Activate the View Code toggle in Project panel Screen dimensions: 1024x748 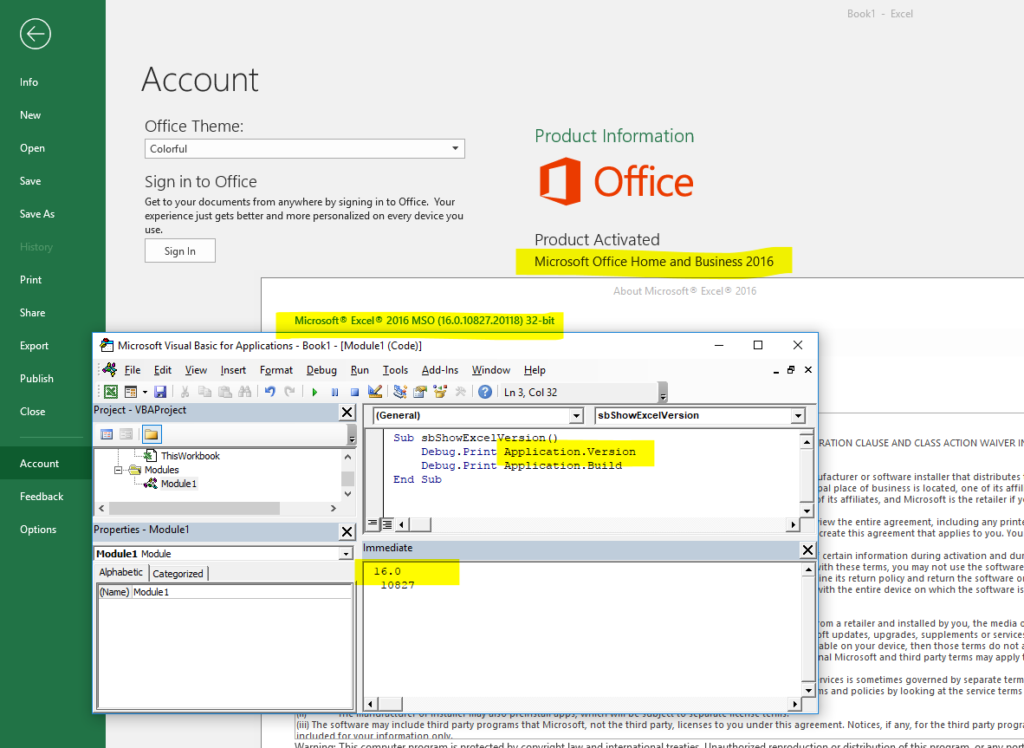pos(106,434)
